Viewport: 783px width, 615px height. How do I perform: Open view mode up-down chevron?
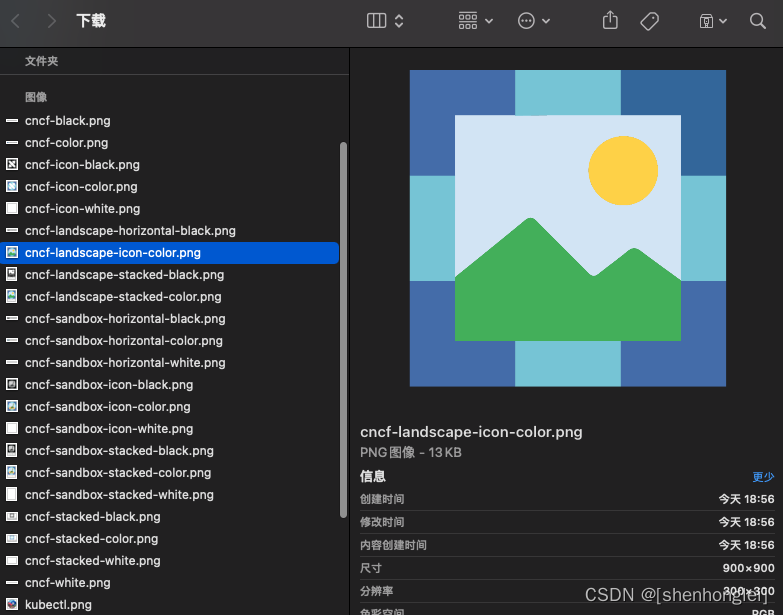pos(398,21)
